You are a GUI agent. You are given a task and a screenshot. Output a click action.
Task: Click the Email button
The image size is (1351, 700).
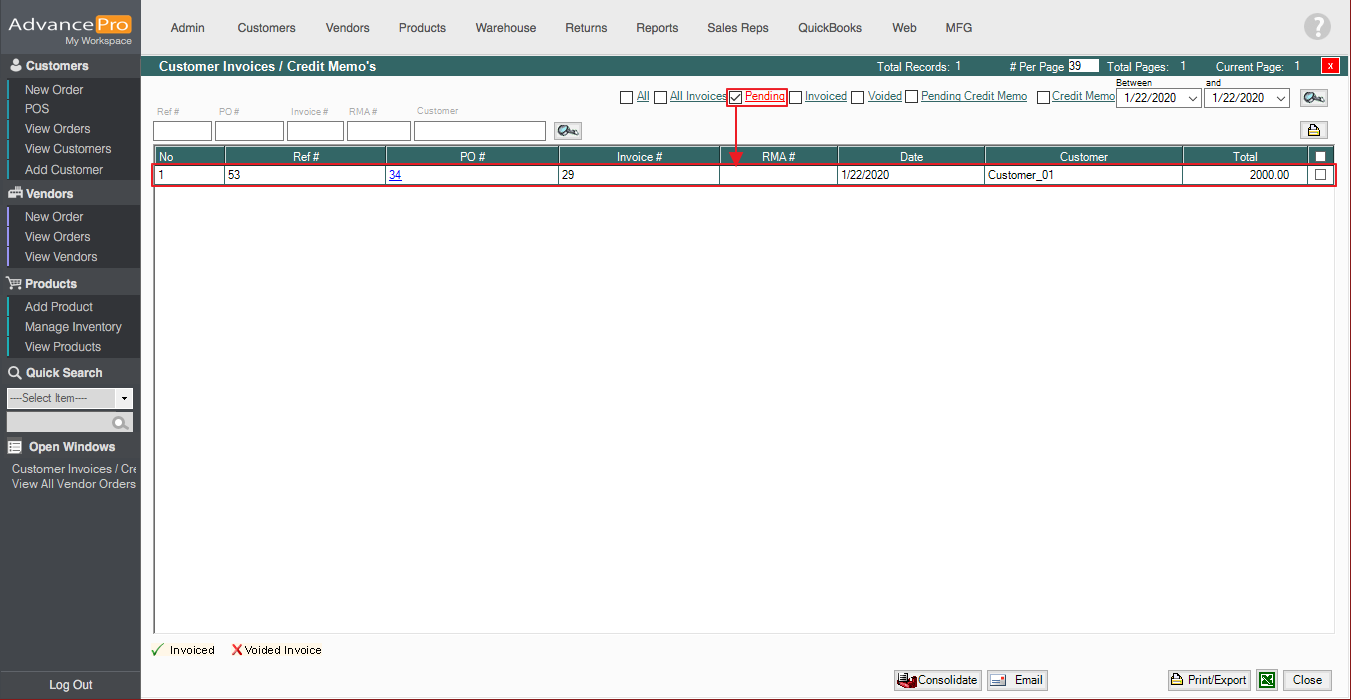pos(1017,680)
